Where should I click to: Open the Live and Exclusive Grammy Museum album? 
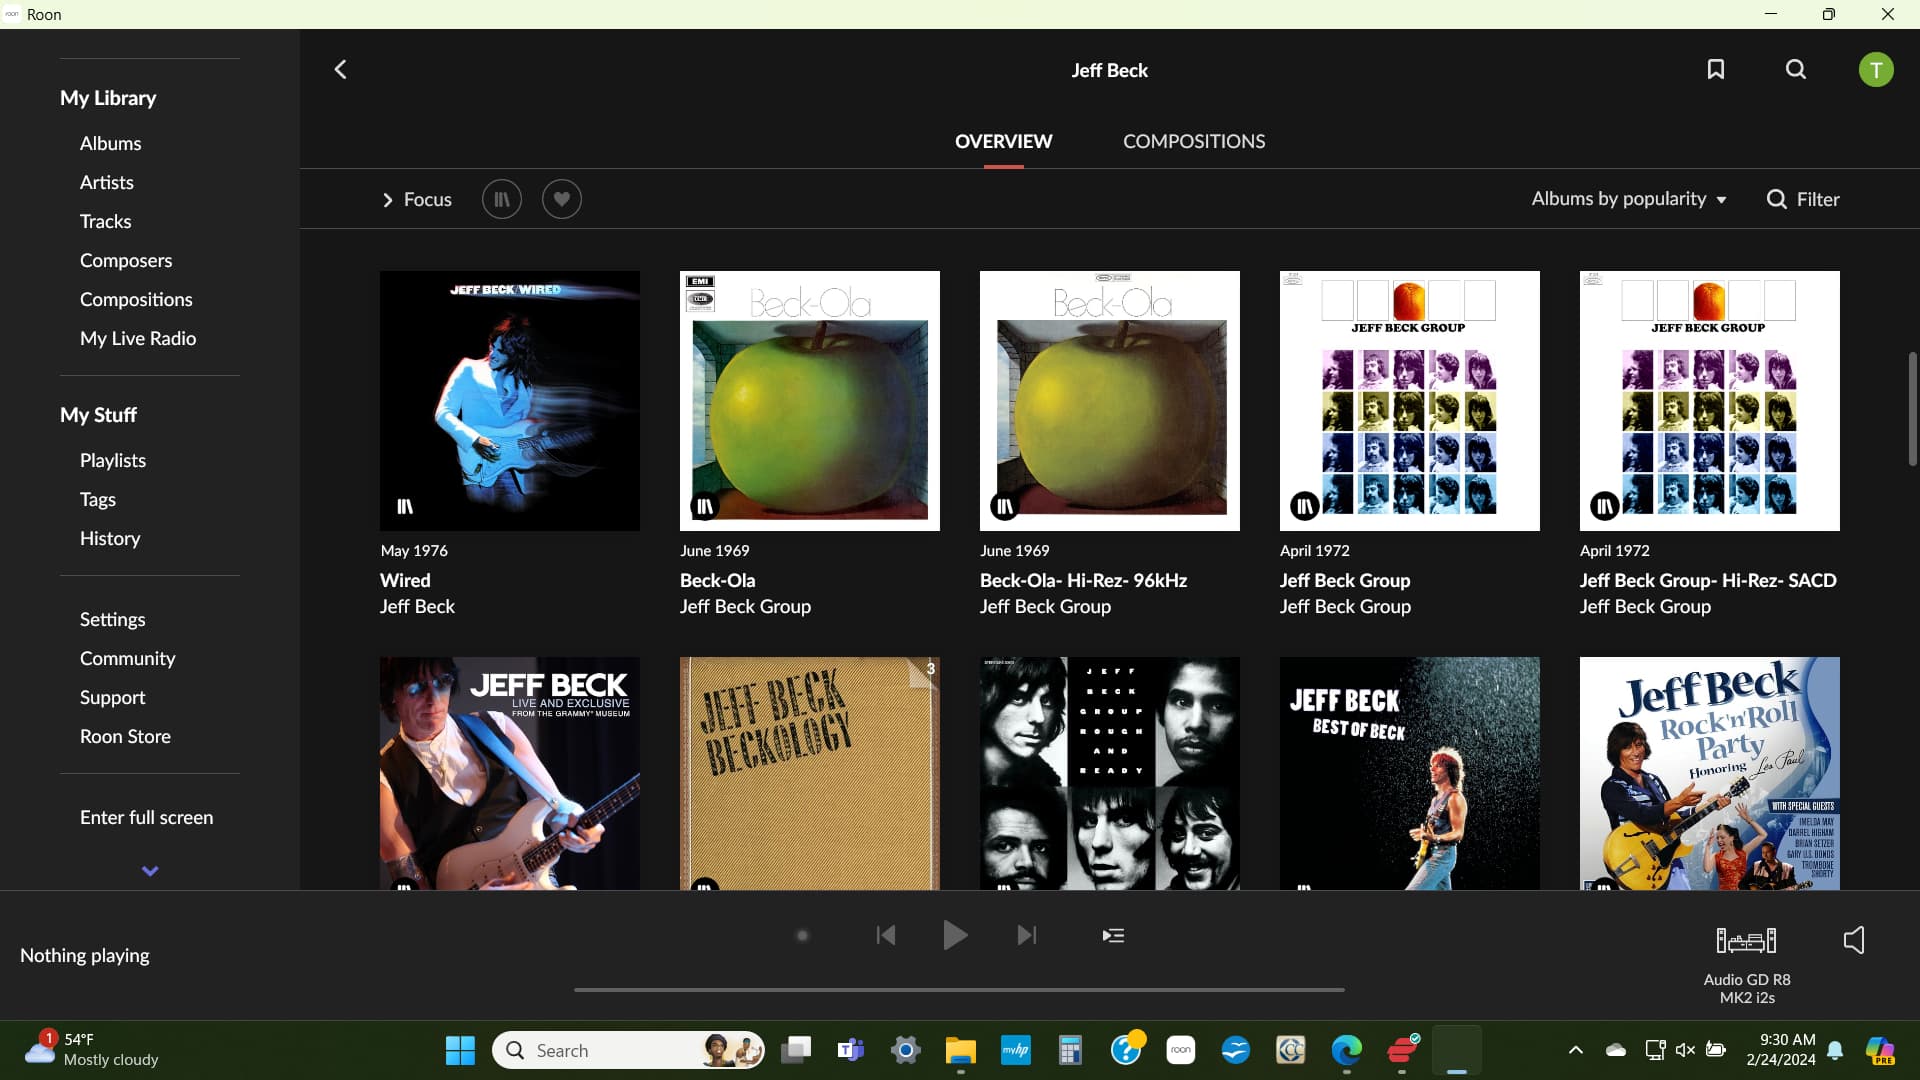[510, 773]
